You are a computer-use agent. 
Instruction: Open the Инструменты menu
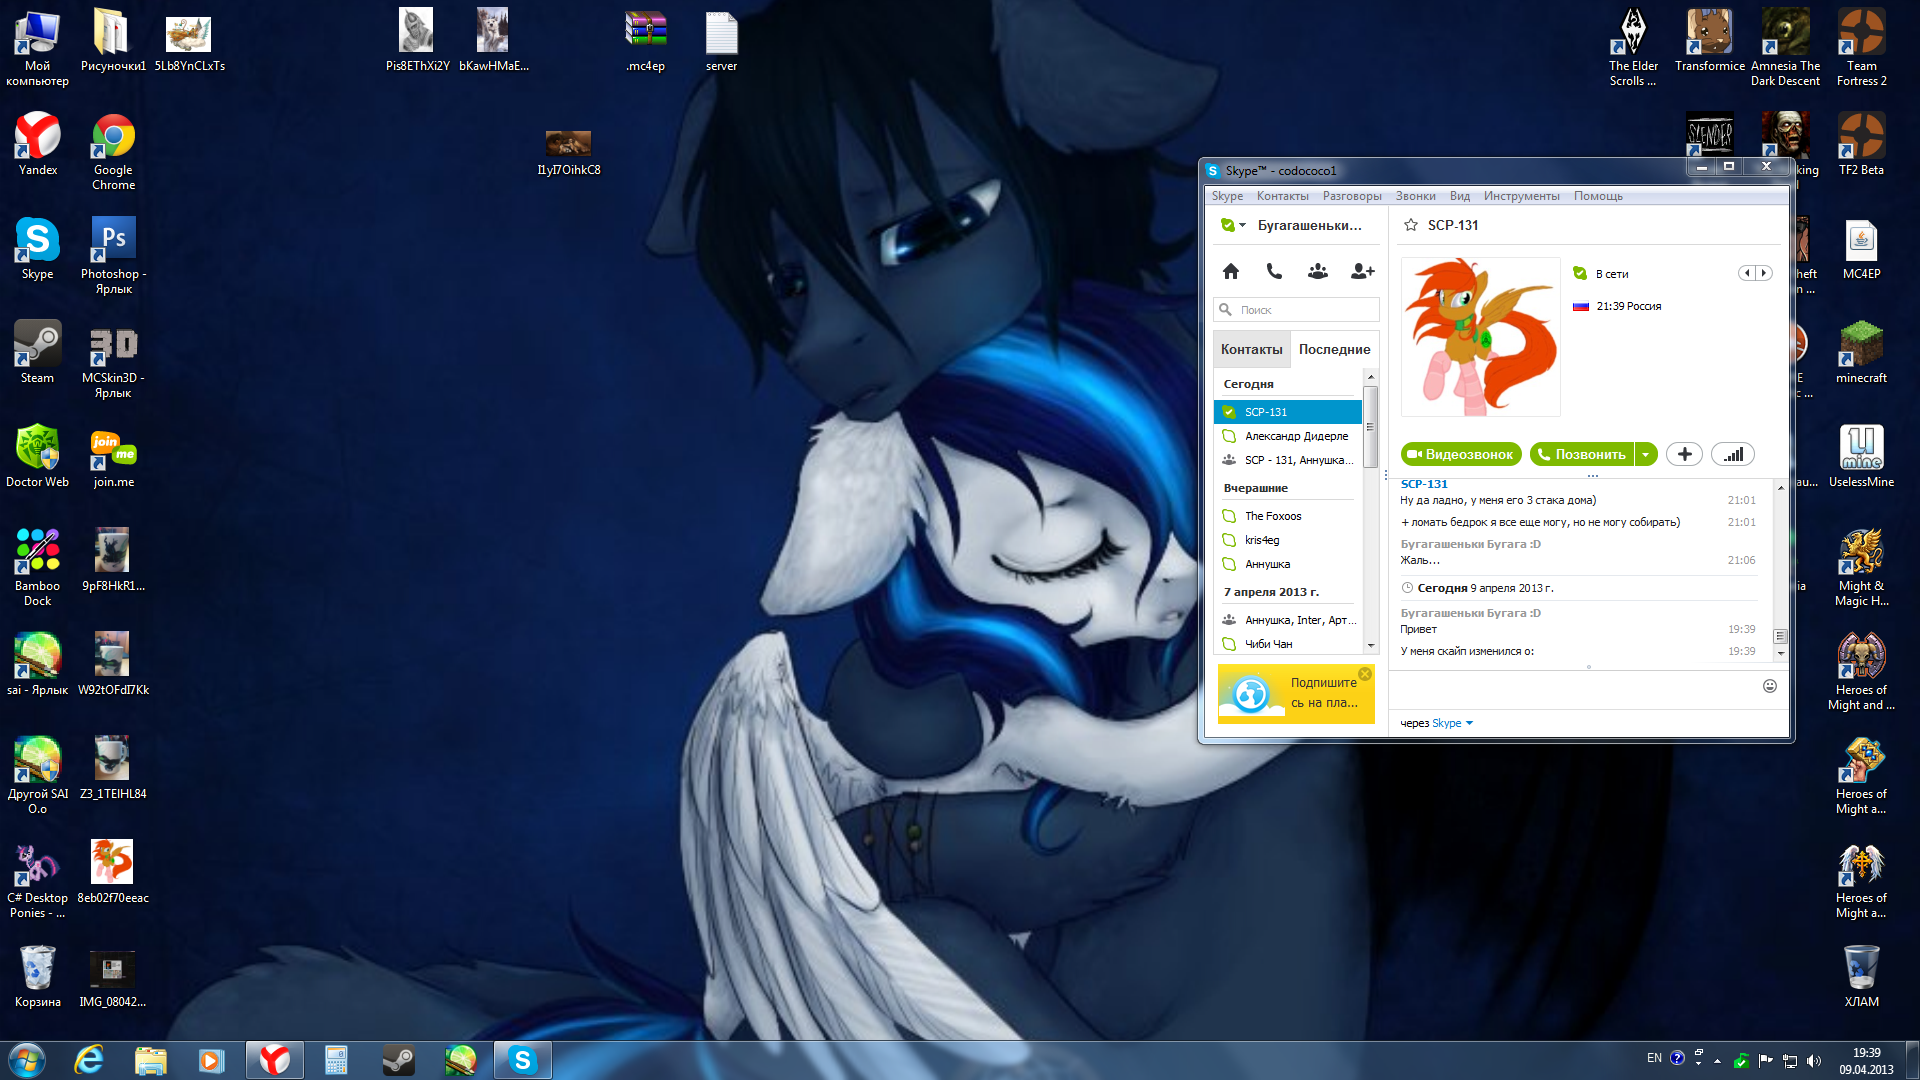pos(1521,196)
